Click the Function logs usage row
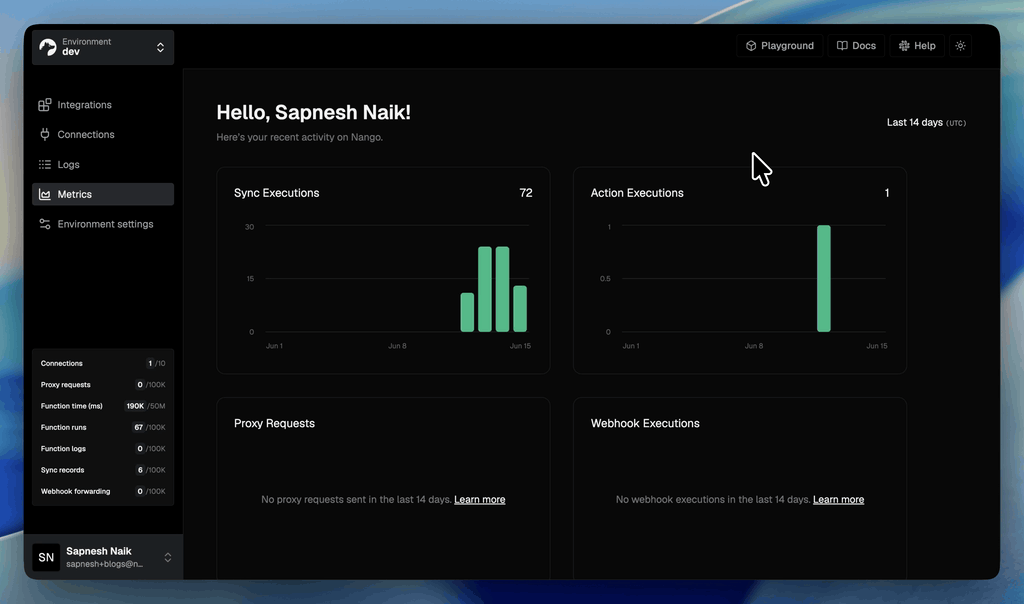Screen dimensions: 1024x604 click(103, 449)
